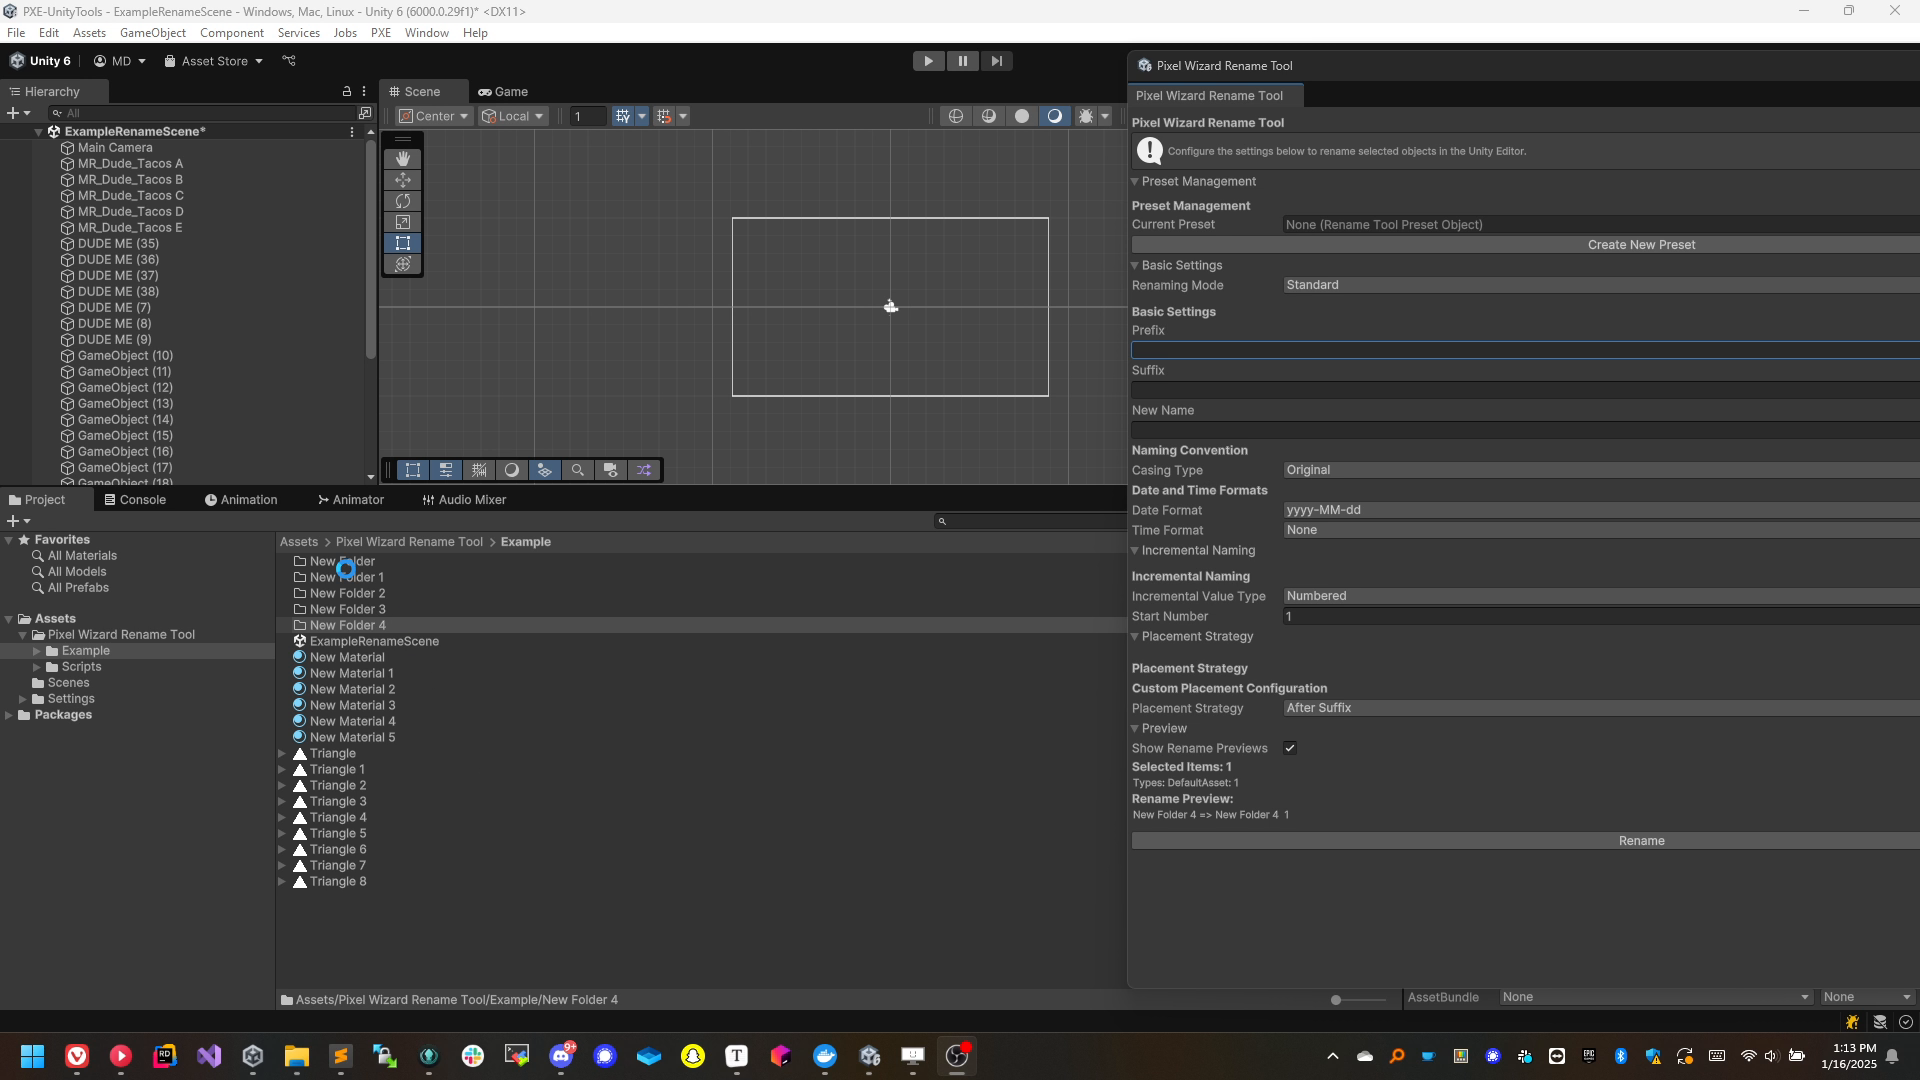The width and height of the screenshot is (1920, 1080).
Task: Toggle the Rect overlay button in bottom Scene bar
Action: [413, 470]
